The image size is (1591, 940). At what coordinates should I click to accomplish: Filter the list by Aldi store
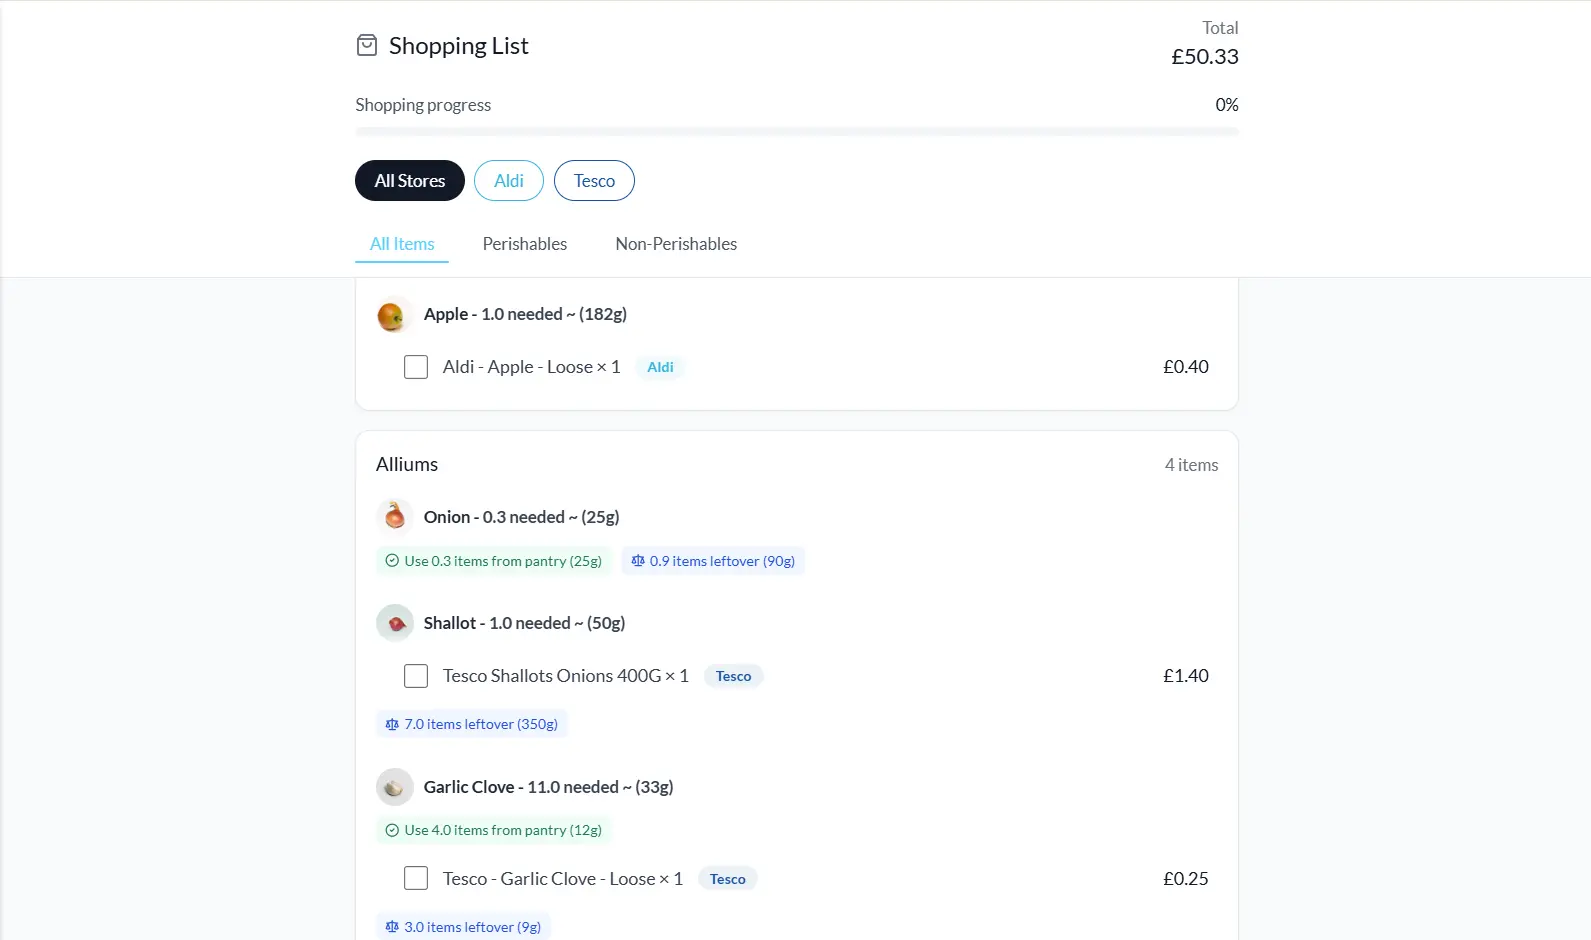coord(508,181)
